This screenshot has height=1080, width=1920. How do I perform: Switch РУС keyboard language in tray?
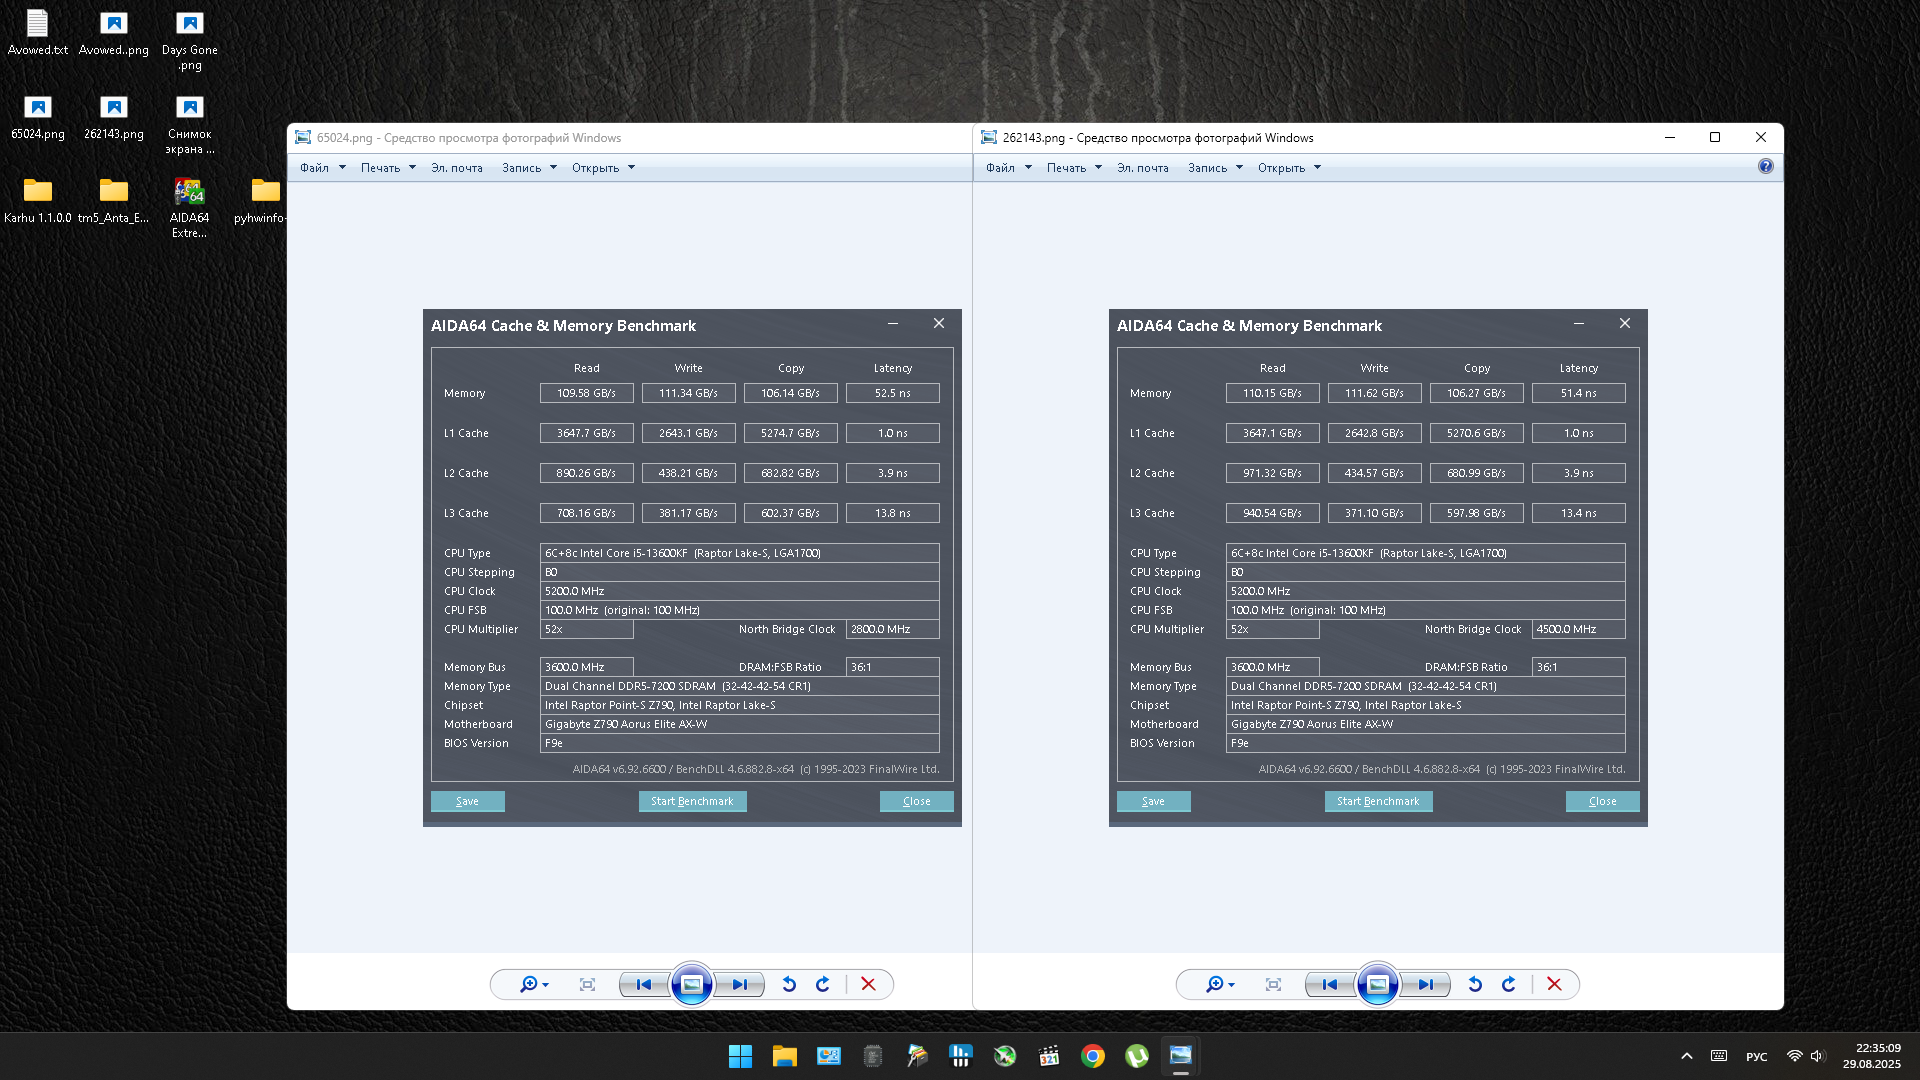[1756, 1056]
